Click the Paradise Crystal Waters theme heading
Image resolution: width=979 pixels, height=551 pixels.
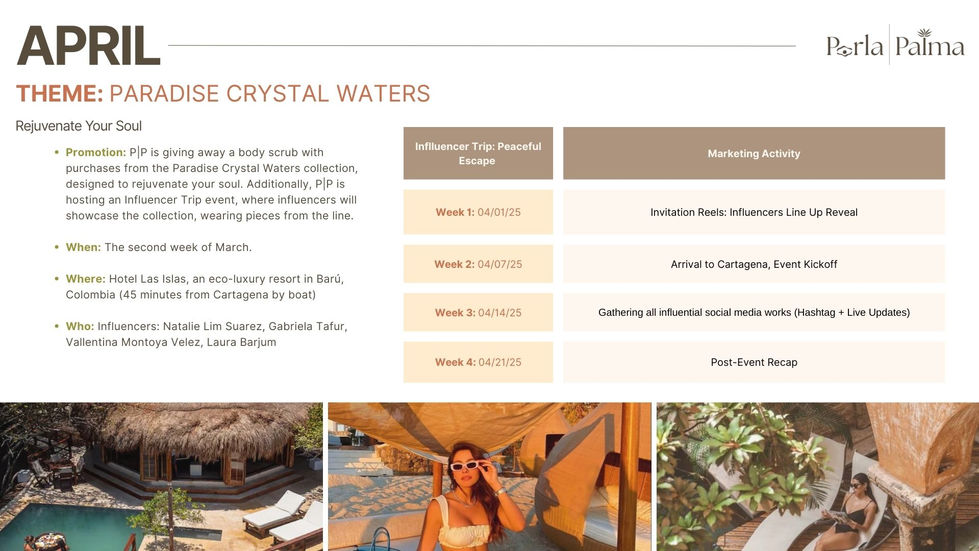click(x=223, y=94)
